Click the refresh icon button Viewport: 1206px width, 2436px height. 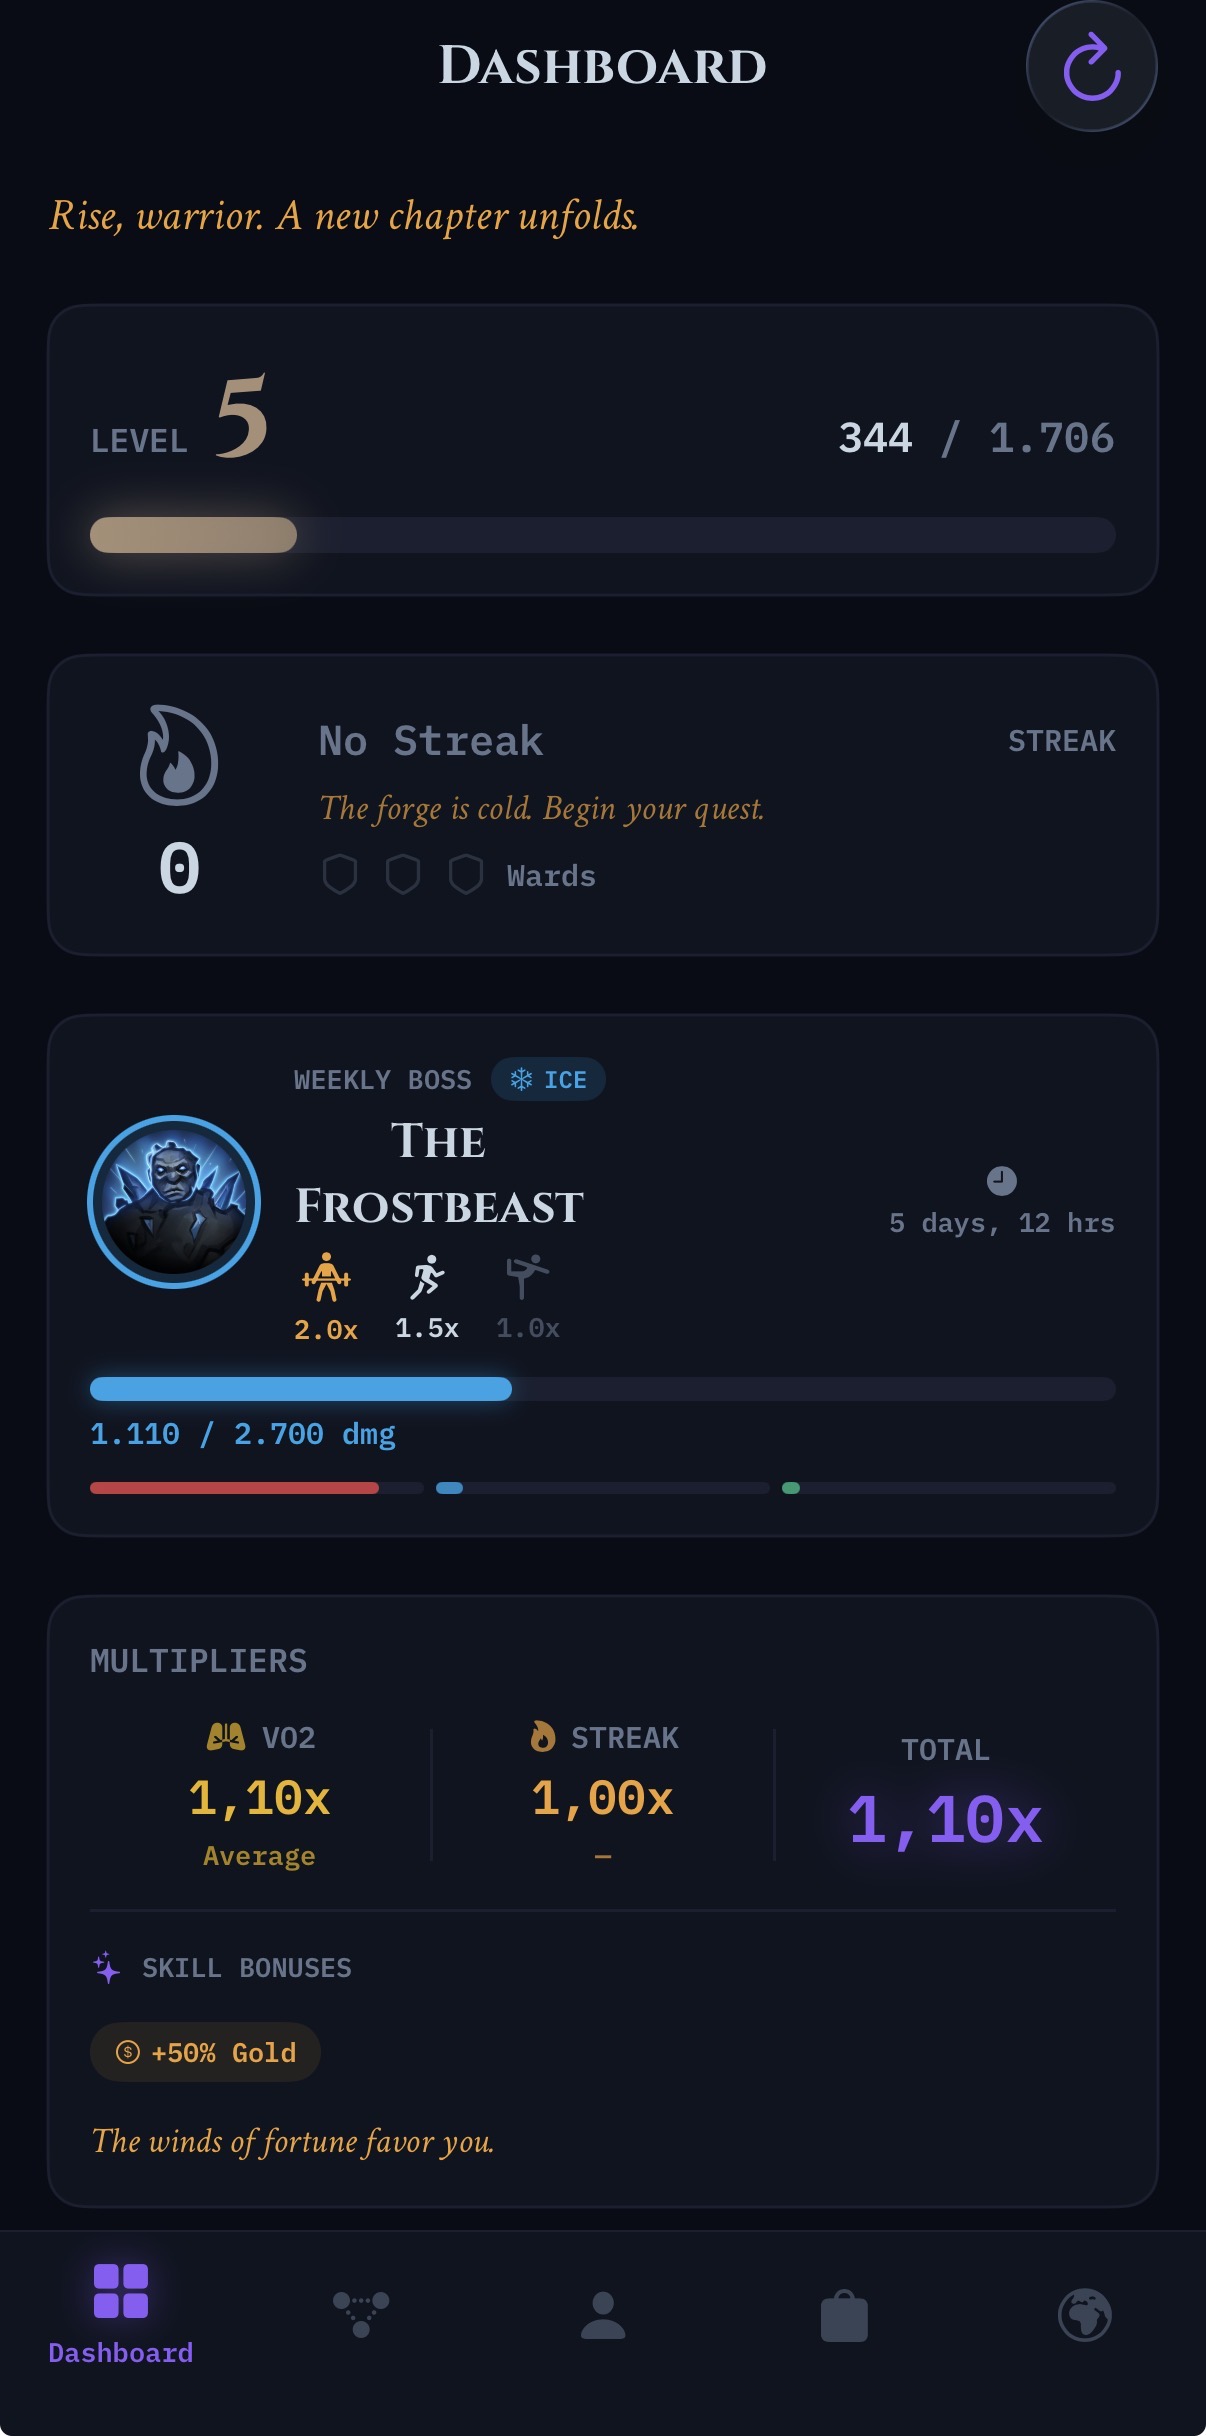[x=1091, y=66]
